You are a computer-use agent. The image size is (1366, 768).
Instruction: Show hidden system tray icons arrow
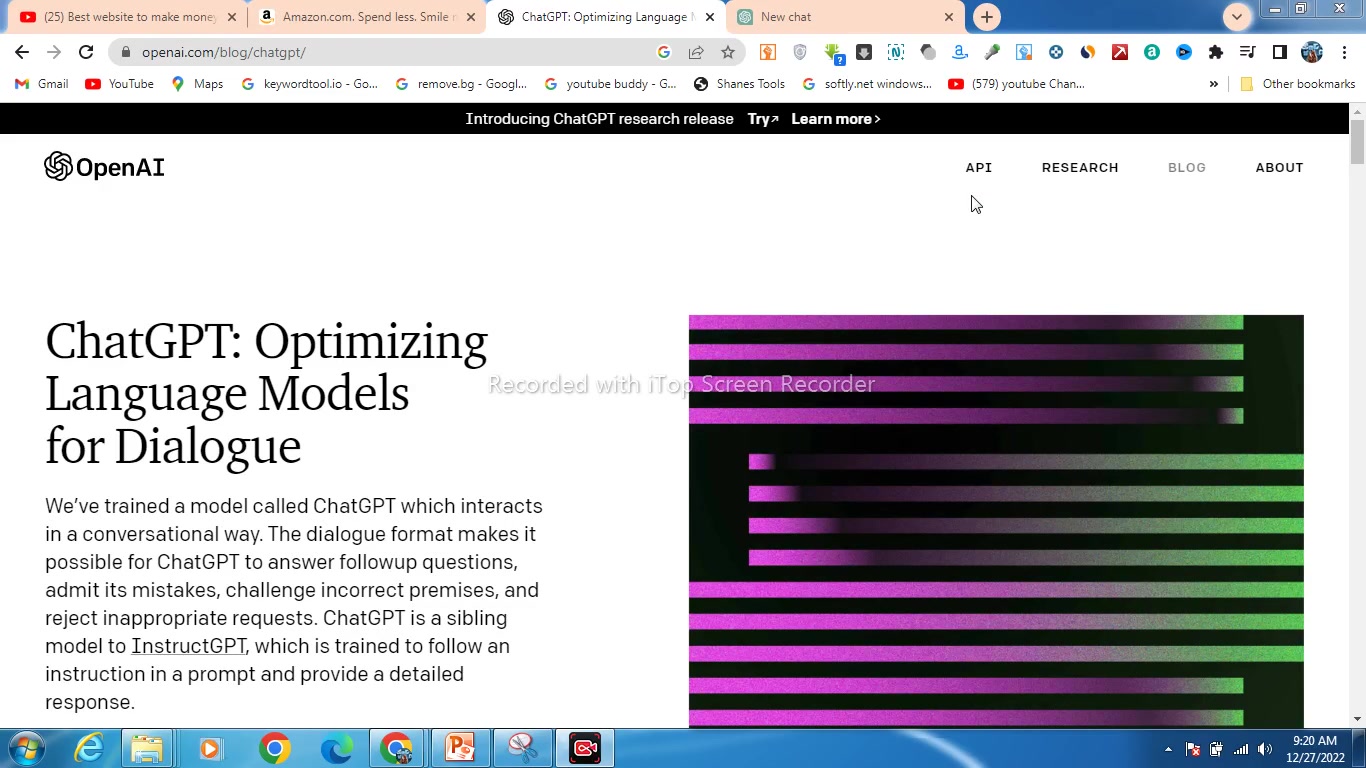(x=1168, y=749)
